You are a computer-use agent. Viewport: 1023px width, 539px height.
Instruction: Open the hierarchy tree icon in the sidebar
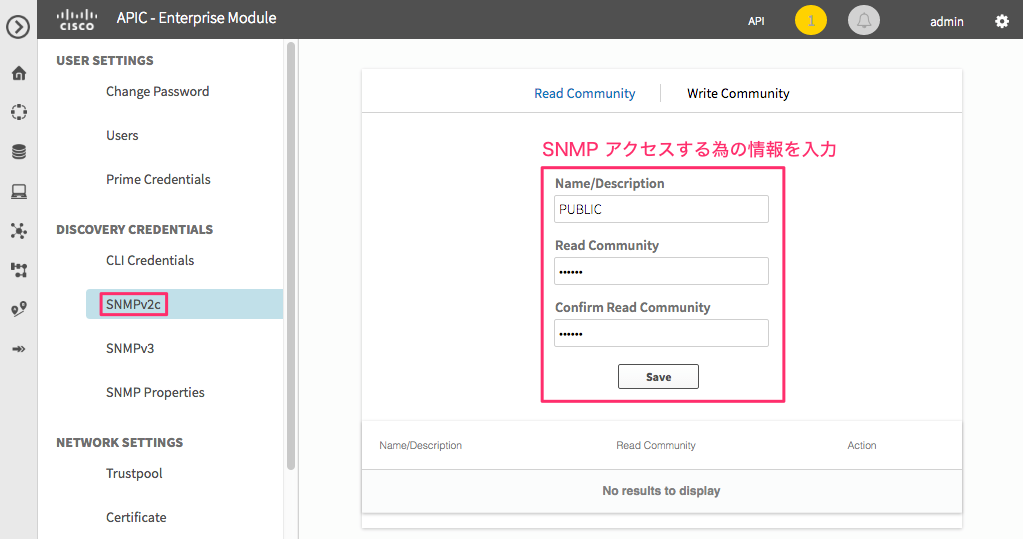(x=19, y=270)
